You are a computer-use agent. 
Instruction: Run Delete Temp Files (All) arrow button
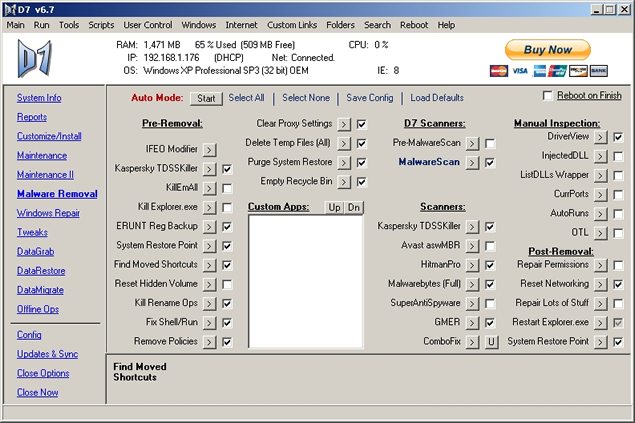coord(344,143)
